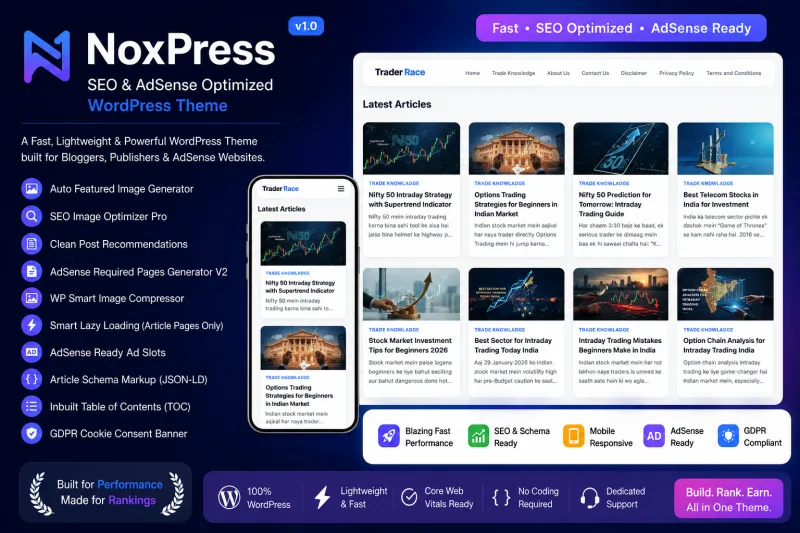Image resolution: width=800 pixels, height=533 pixels.
Task: Click Trade Knowledge tag above Best Telecom Stocks
Action: (x=708, y=183)
